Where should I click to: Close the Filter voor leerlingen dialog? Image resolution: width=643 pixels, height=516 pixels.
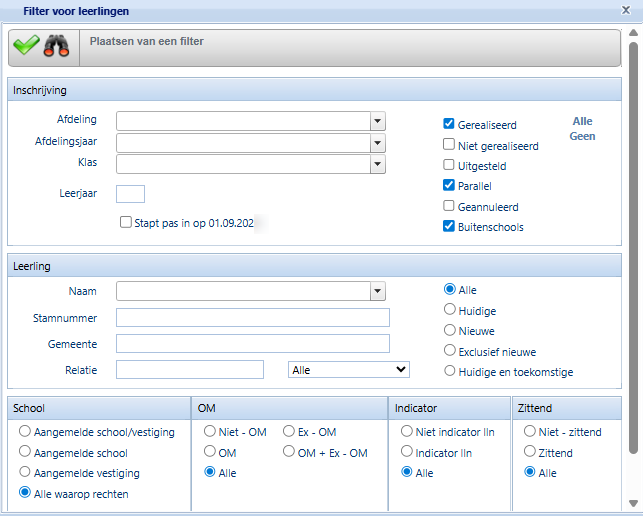coord(626,10)
